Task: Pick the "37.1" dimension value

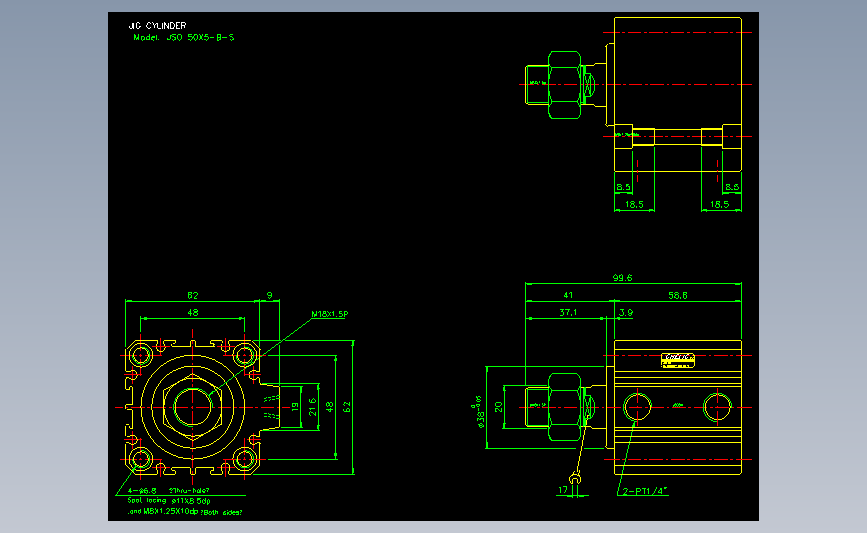Action: click(x=568, y=312)
